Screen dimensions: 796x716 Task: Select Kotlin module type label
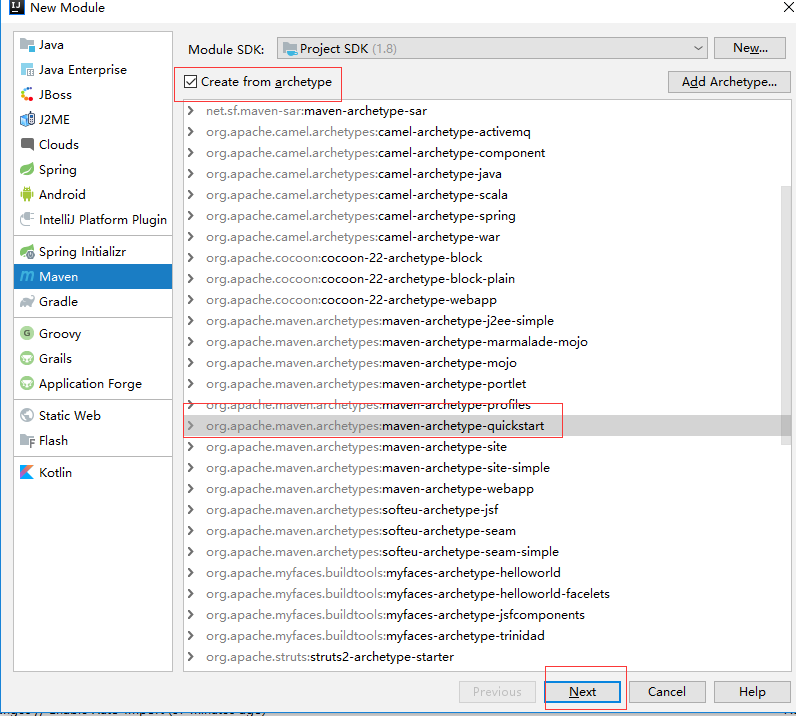click(55, 472)
